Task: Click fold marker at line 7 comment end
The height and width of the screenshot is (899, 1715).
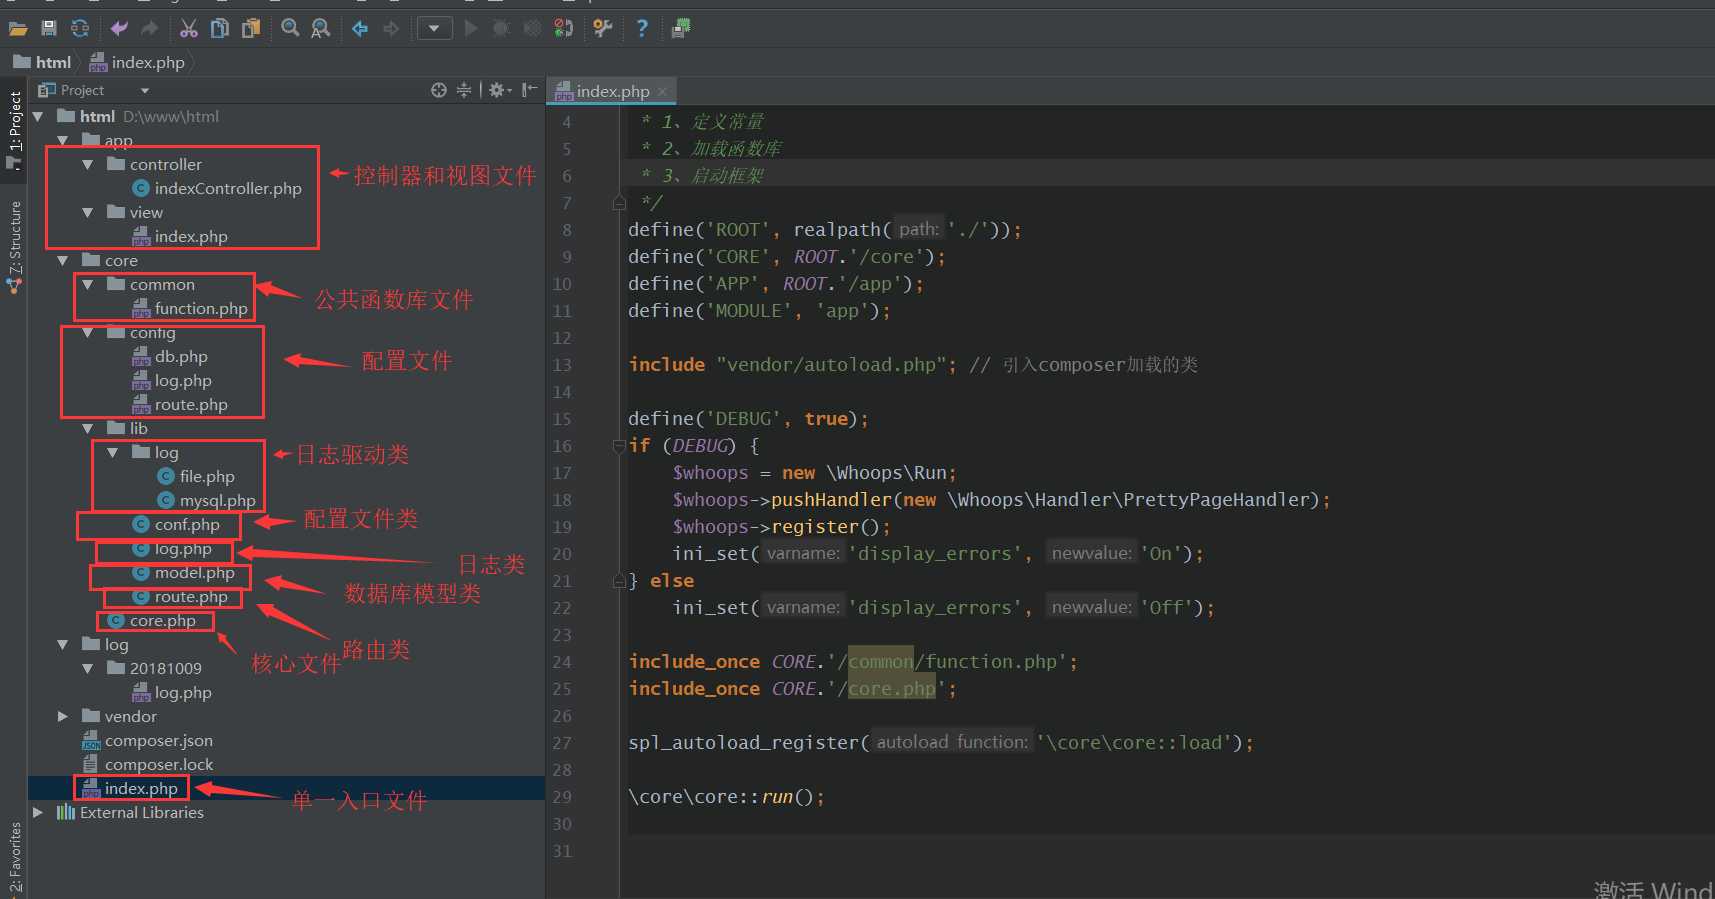Action: coord(619,203)
